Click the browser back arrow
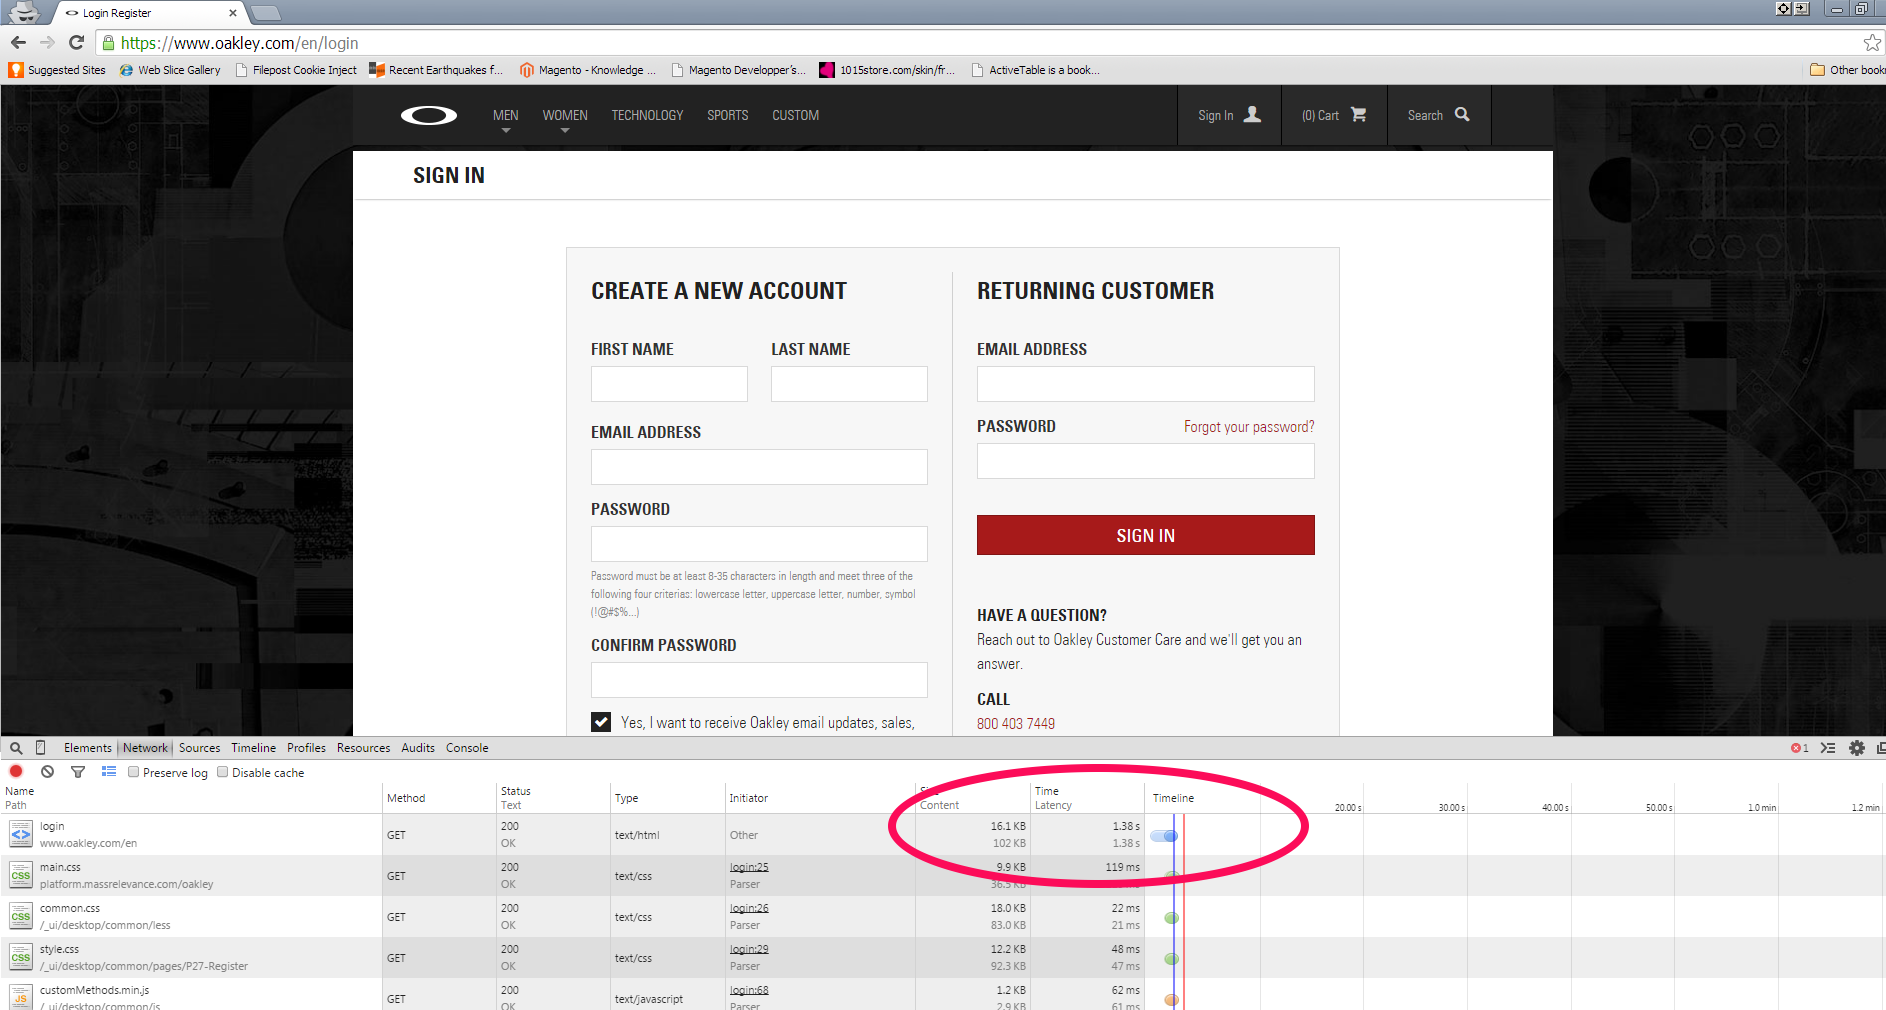Viewport: 1886px width, 1010px height. pyautogui.click(x=18, y=43)
